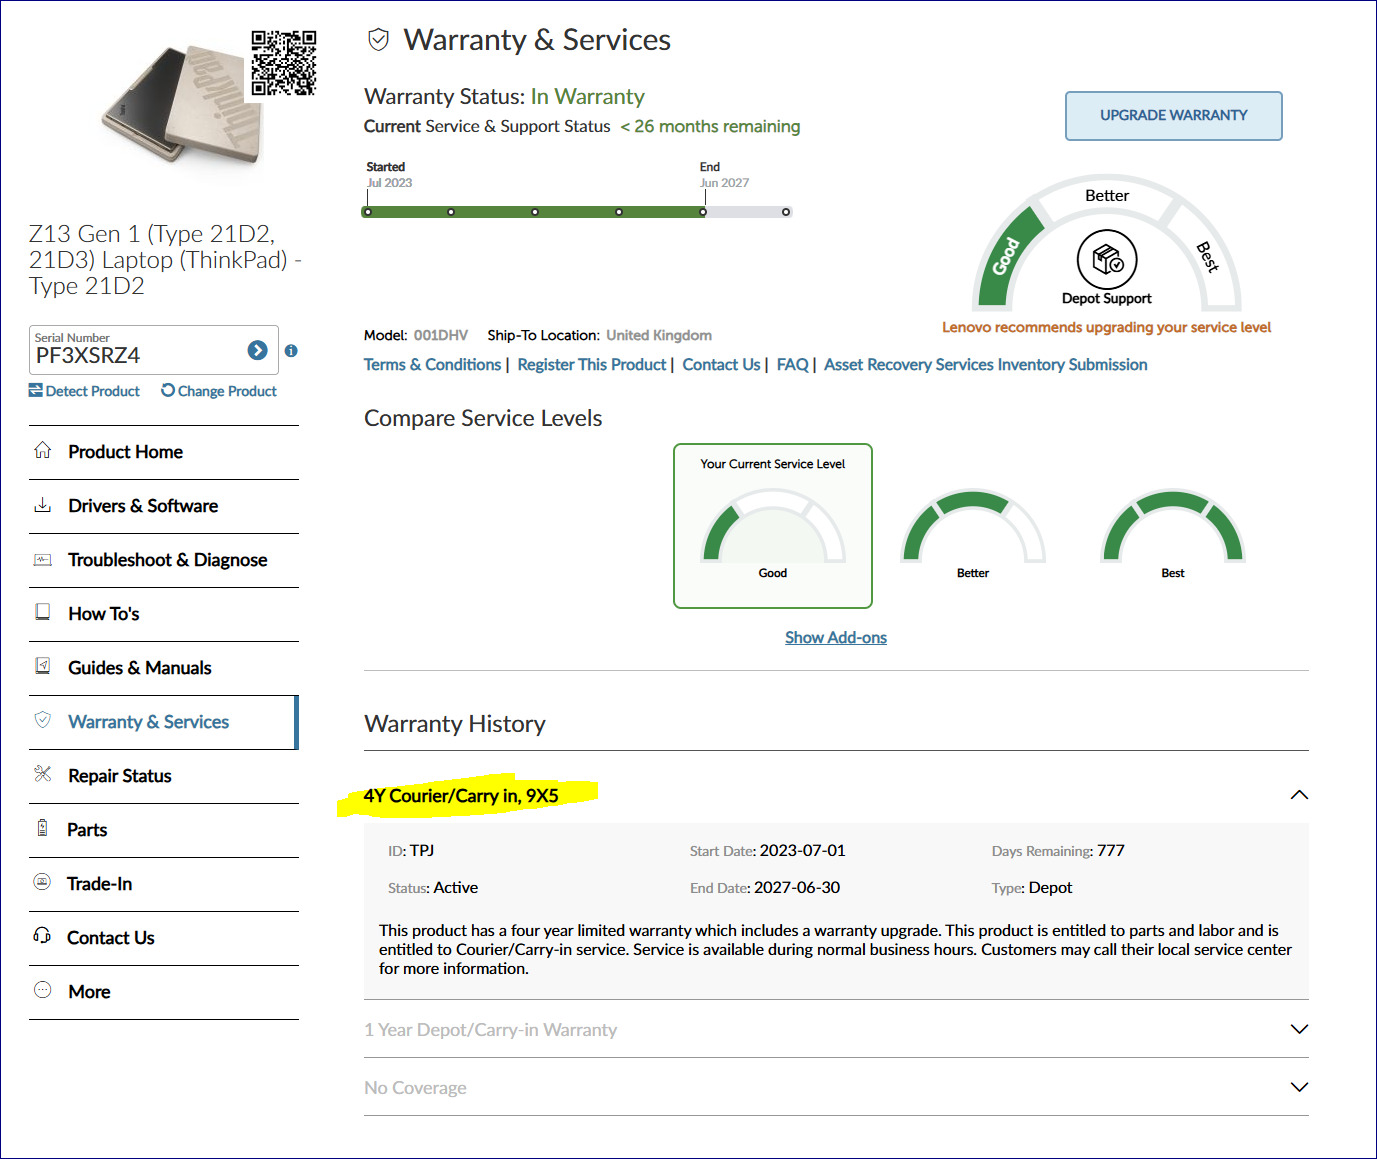Click the Days Remaining 777 value
The height and width of the screenshot is (1159, 1377).
(1111, 851)
